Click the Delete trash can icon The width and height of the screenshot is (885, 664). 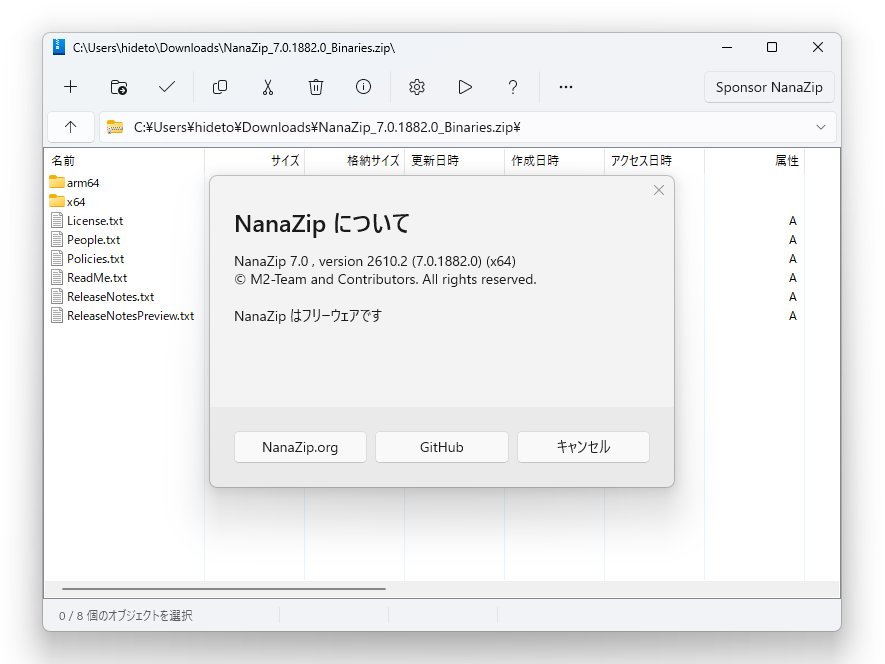pos(316,87)
